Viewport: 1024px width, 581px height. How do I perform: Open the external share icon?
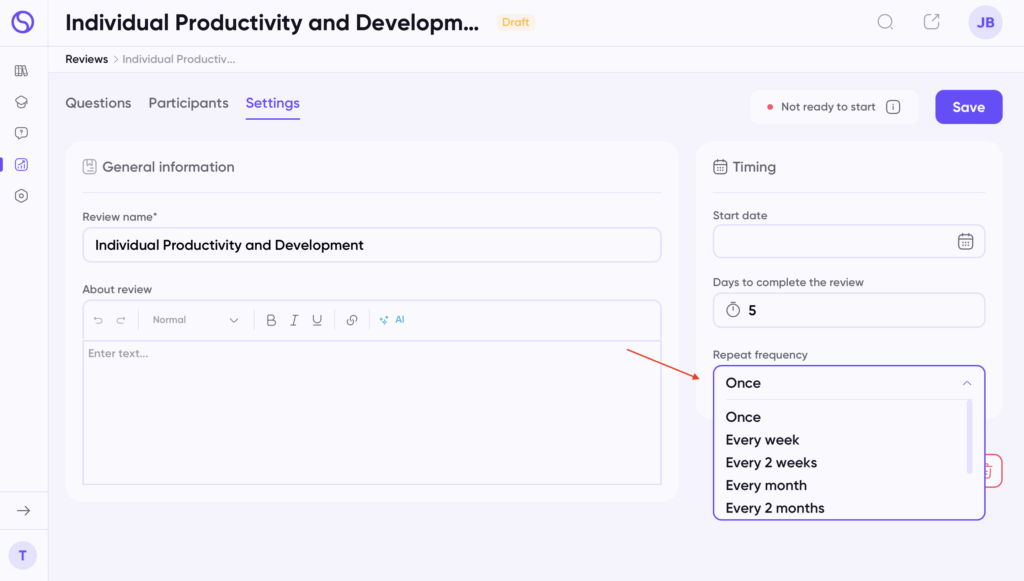[x=931, y=22]
